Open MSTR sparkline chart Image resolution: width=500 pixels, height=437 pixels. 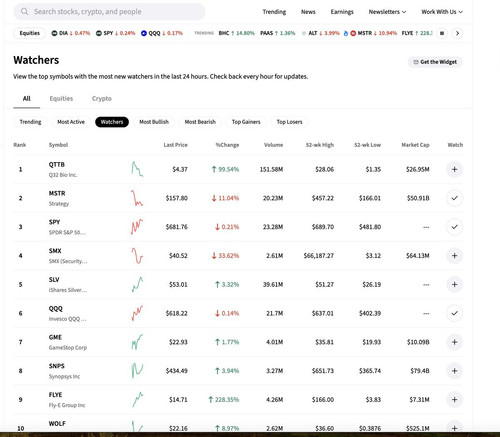[137, 198]
